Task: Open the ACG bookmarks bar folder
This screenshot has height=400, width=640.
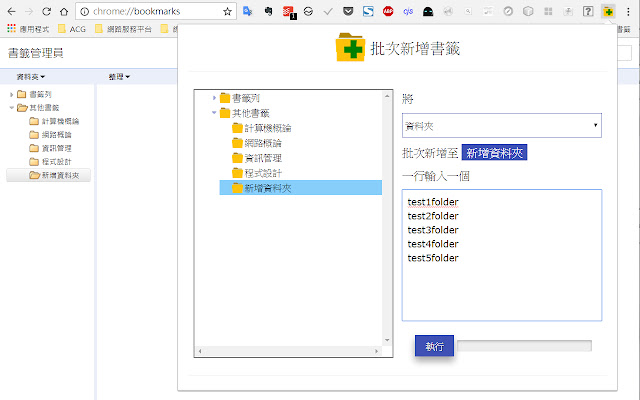Action: pyautogui.click(x=72, y=29)
